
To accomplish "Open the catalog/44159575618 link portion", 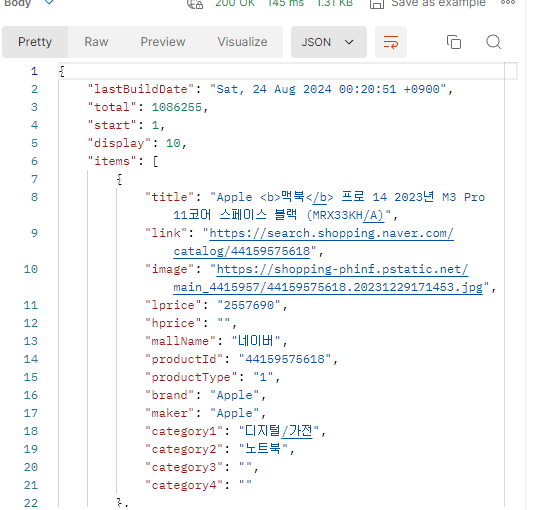I will point(242,251).
